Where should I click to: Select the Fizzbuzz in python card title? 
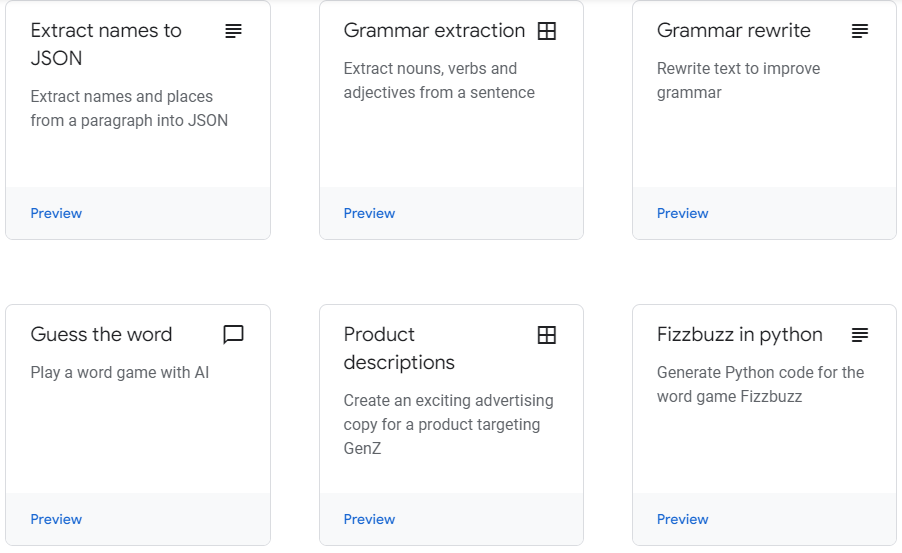pyautogui.click(x=740, y=335)
